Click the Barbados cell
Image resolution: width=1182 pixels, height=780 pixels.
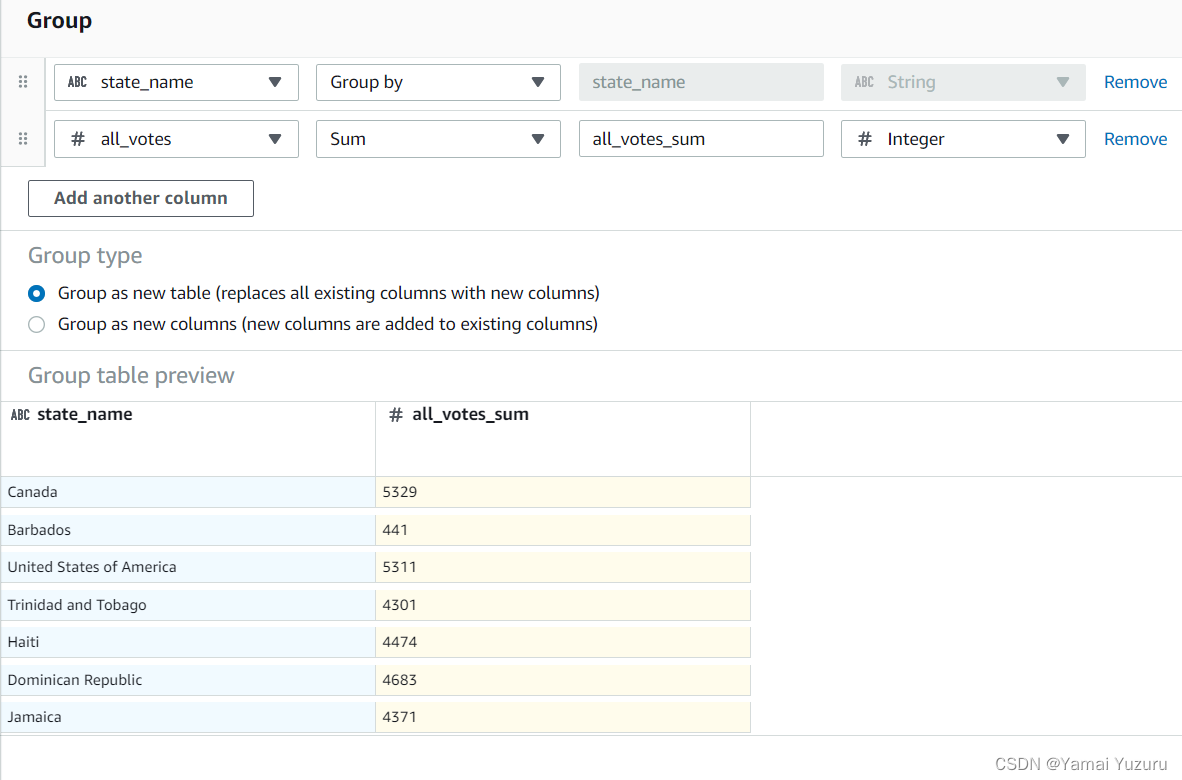tap(188, 530)
